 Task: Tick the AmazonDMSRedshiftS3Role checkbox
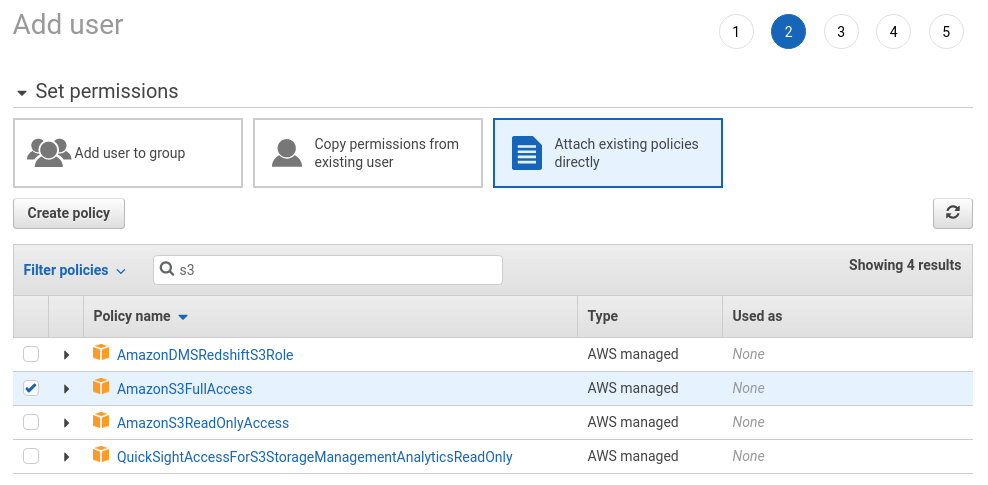point(31,354)
